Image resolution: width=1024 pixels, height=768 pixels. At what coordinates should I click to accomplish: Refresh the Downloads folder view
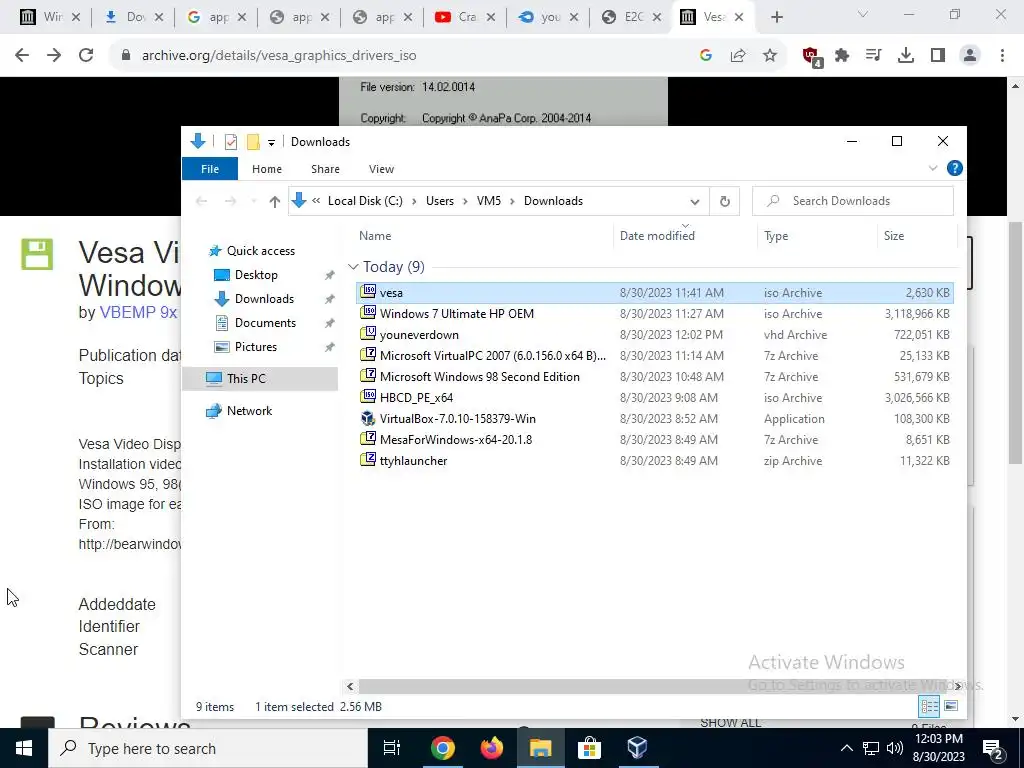tap(724, 201)
